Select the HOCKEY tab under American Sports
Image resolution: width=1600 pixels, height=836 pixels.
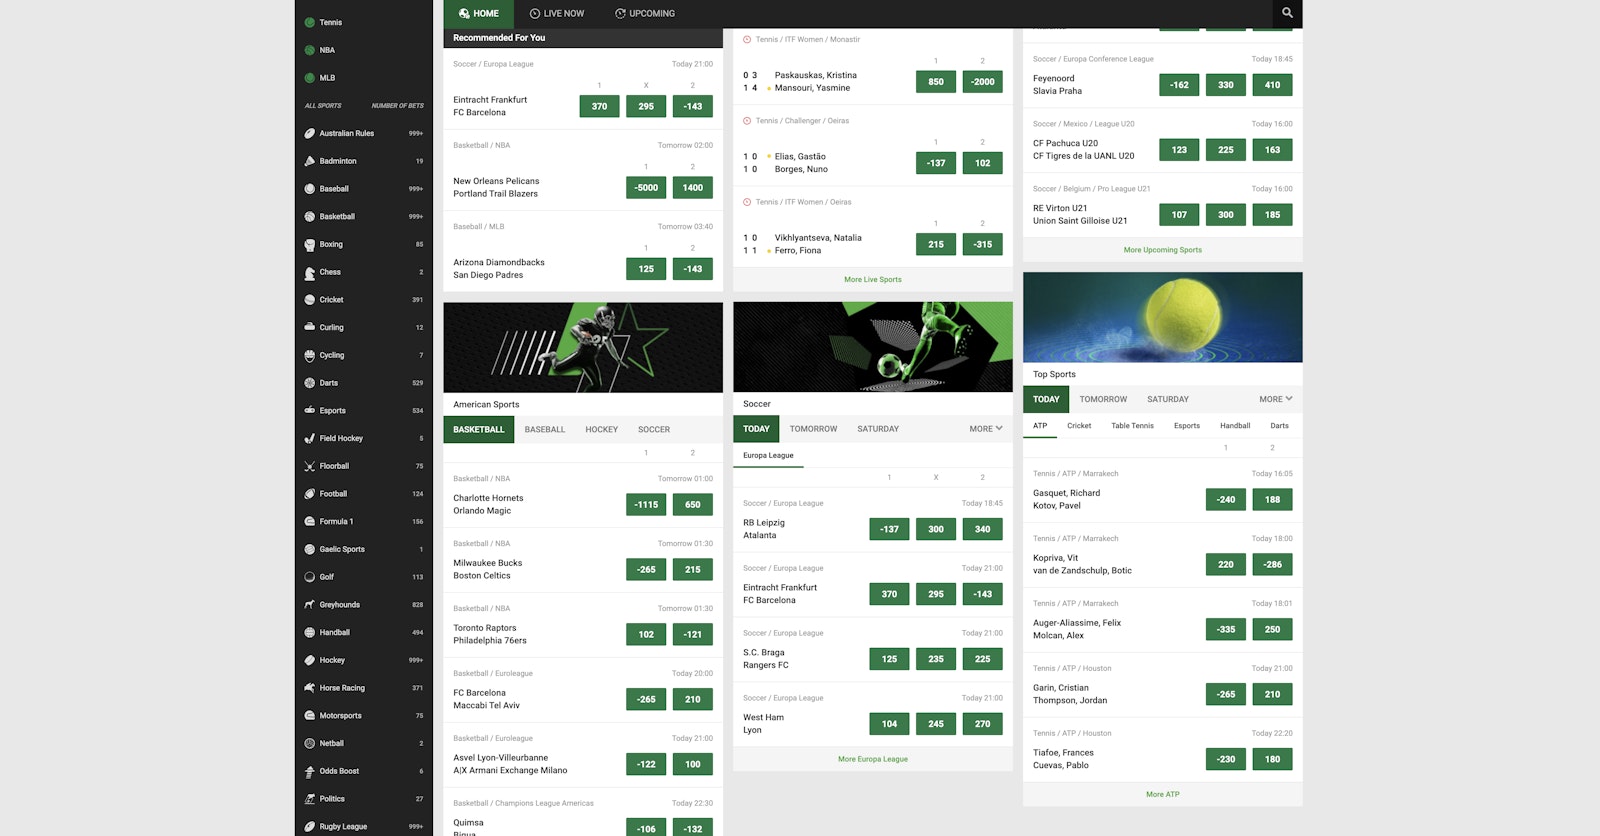[601, 430]
